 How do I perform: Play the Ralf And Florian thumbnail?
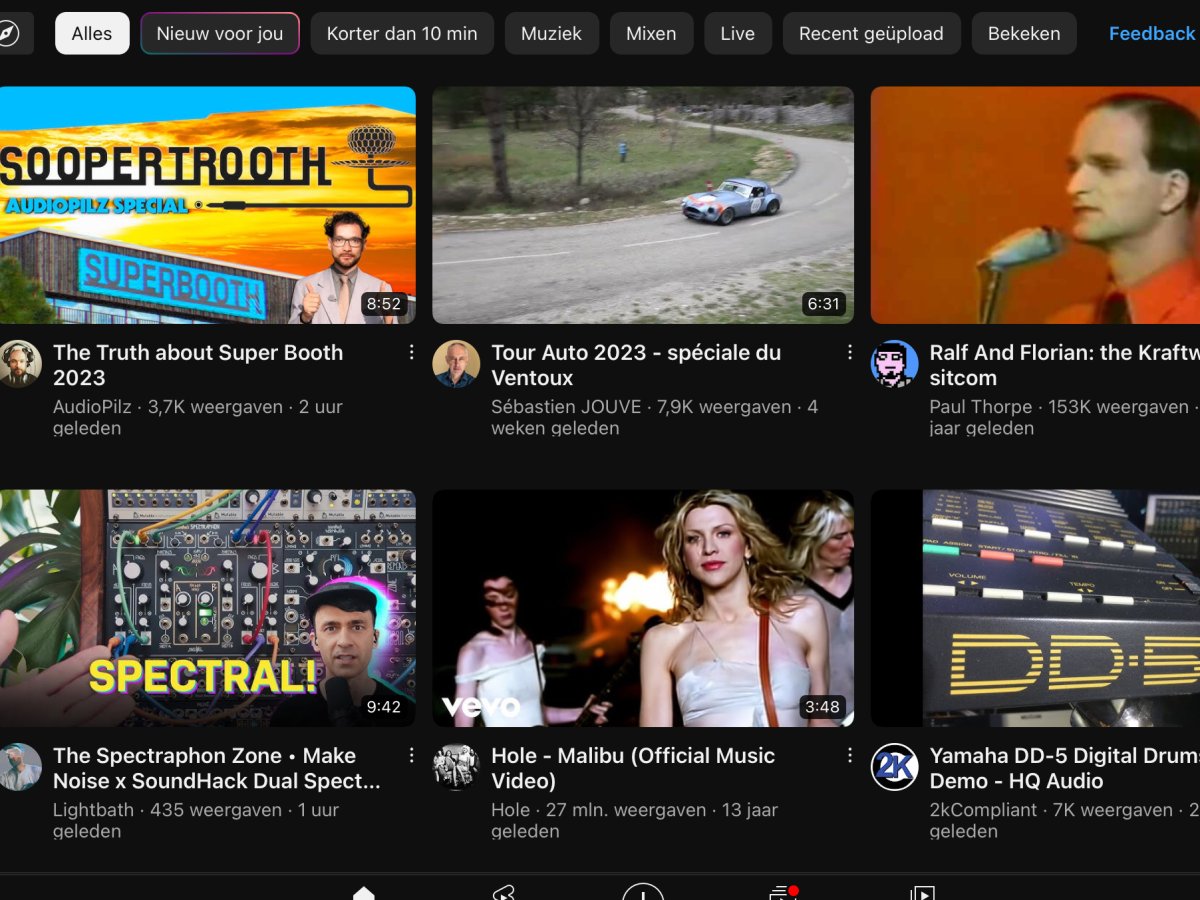(1035, 205)
